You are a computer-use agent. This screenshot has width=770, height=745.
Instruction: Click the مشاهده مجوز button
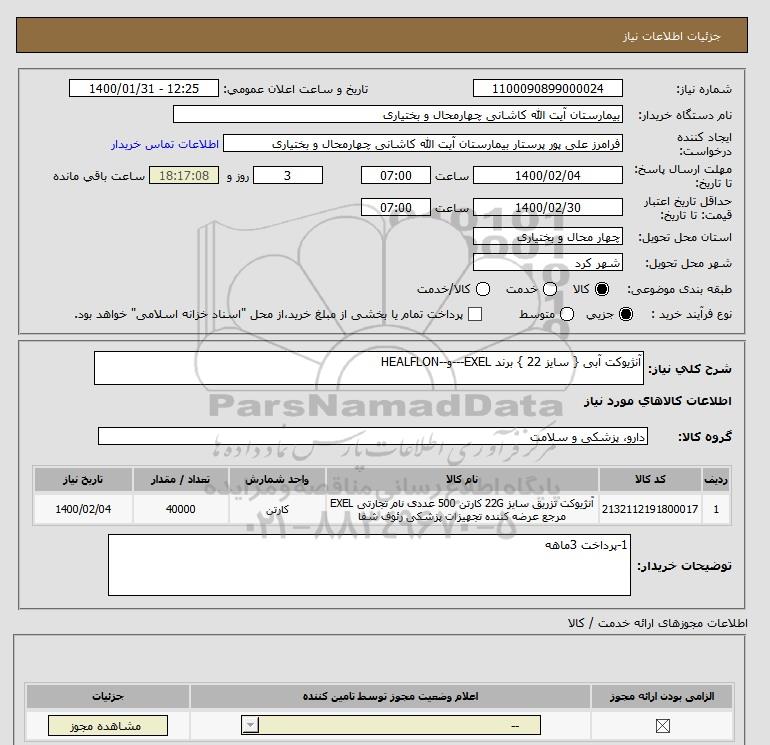tap(108, 725)
